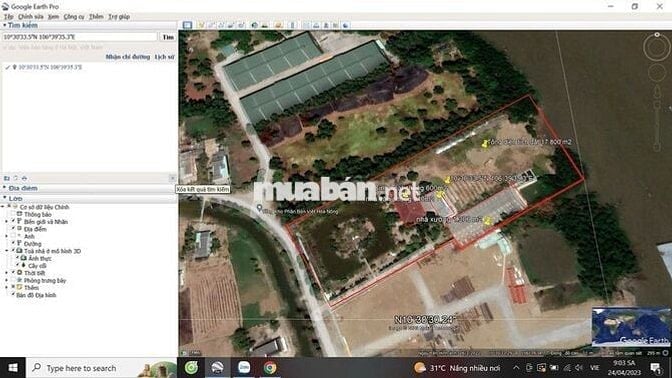Click the Print toolbar icon
672x378 pixels.
coord(316,25)
